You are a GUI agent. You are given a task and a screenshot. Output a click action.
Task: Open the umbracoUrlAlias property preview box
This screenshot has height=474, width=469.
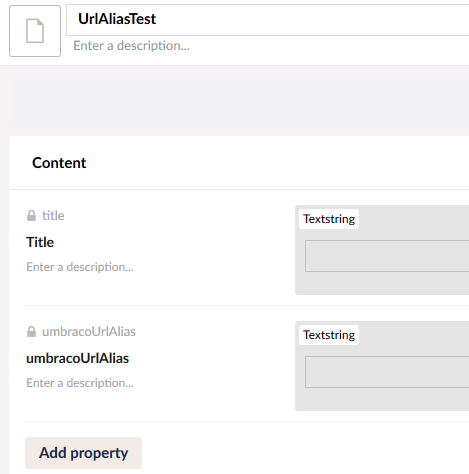pos(382,366)
